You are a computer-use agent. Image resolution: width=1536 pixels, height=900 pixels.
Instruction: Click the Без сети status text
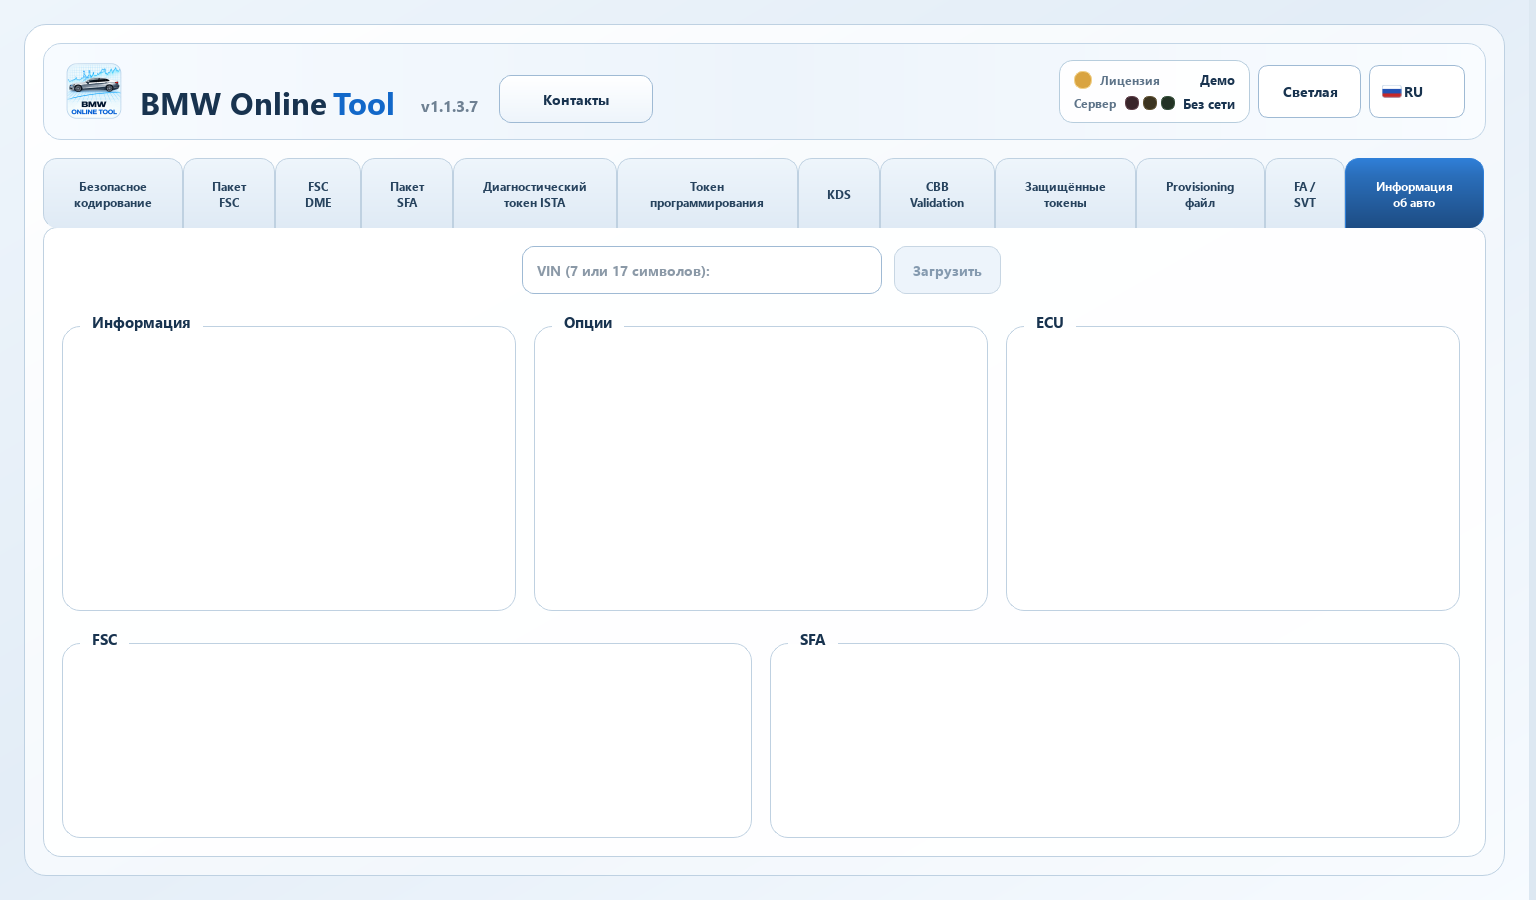1209,104
